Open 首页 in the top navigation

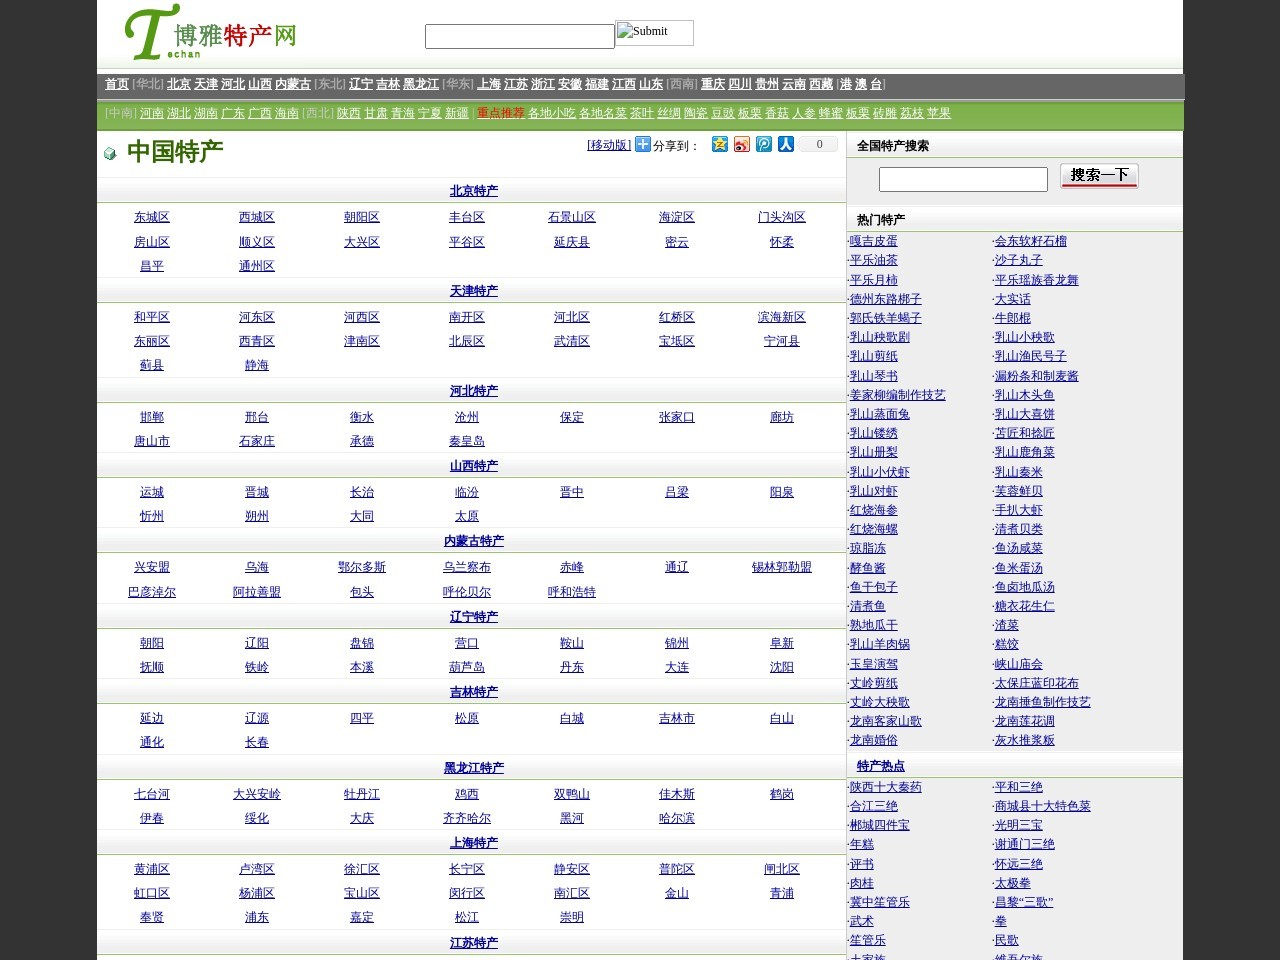point(117,84)
